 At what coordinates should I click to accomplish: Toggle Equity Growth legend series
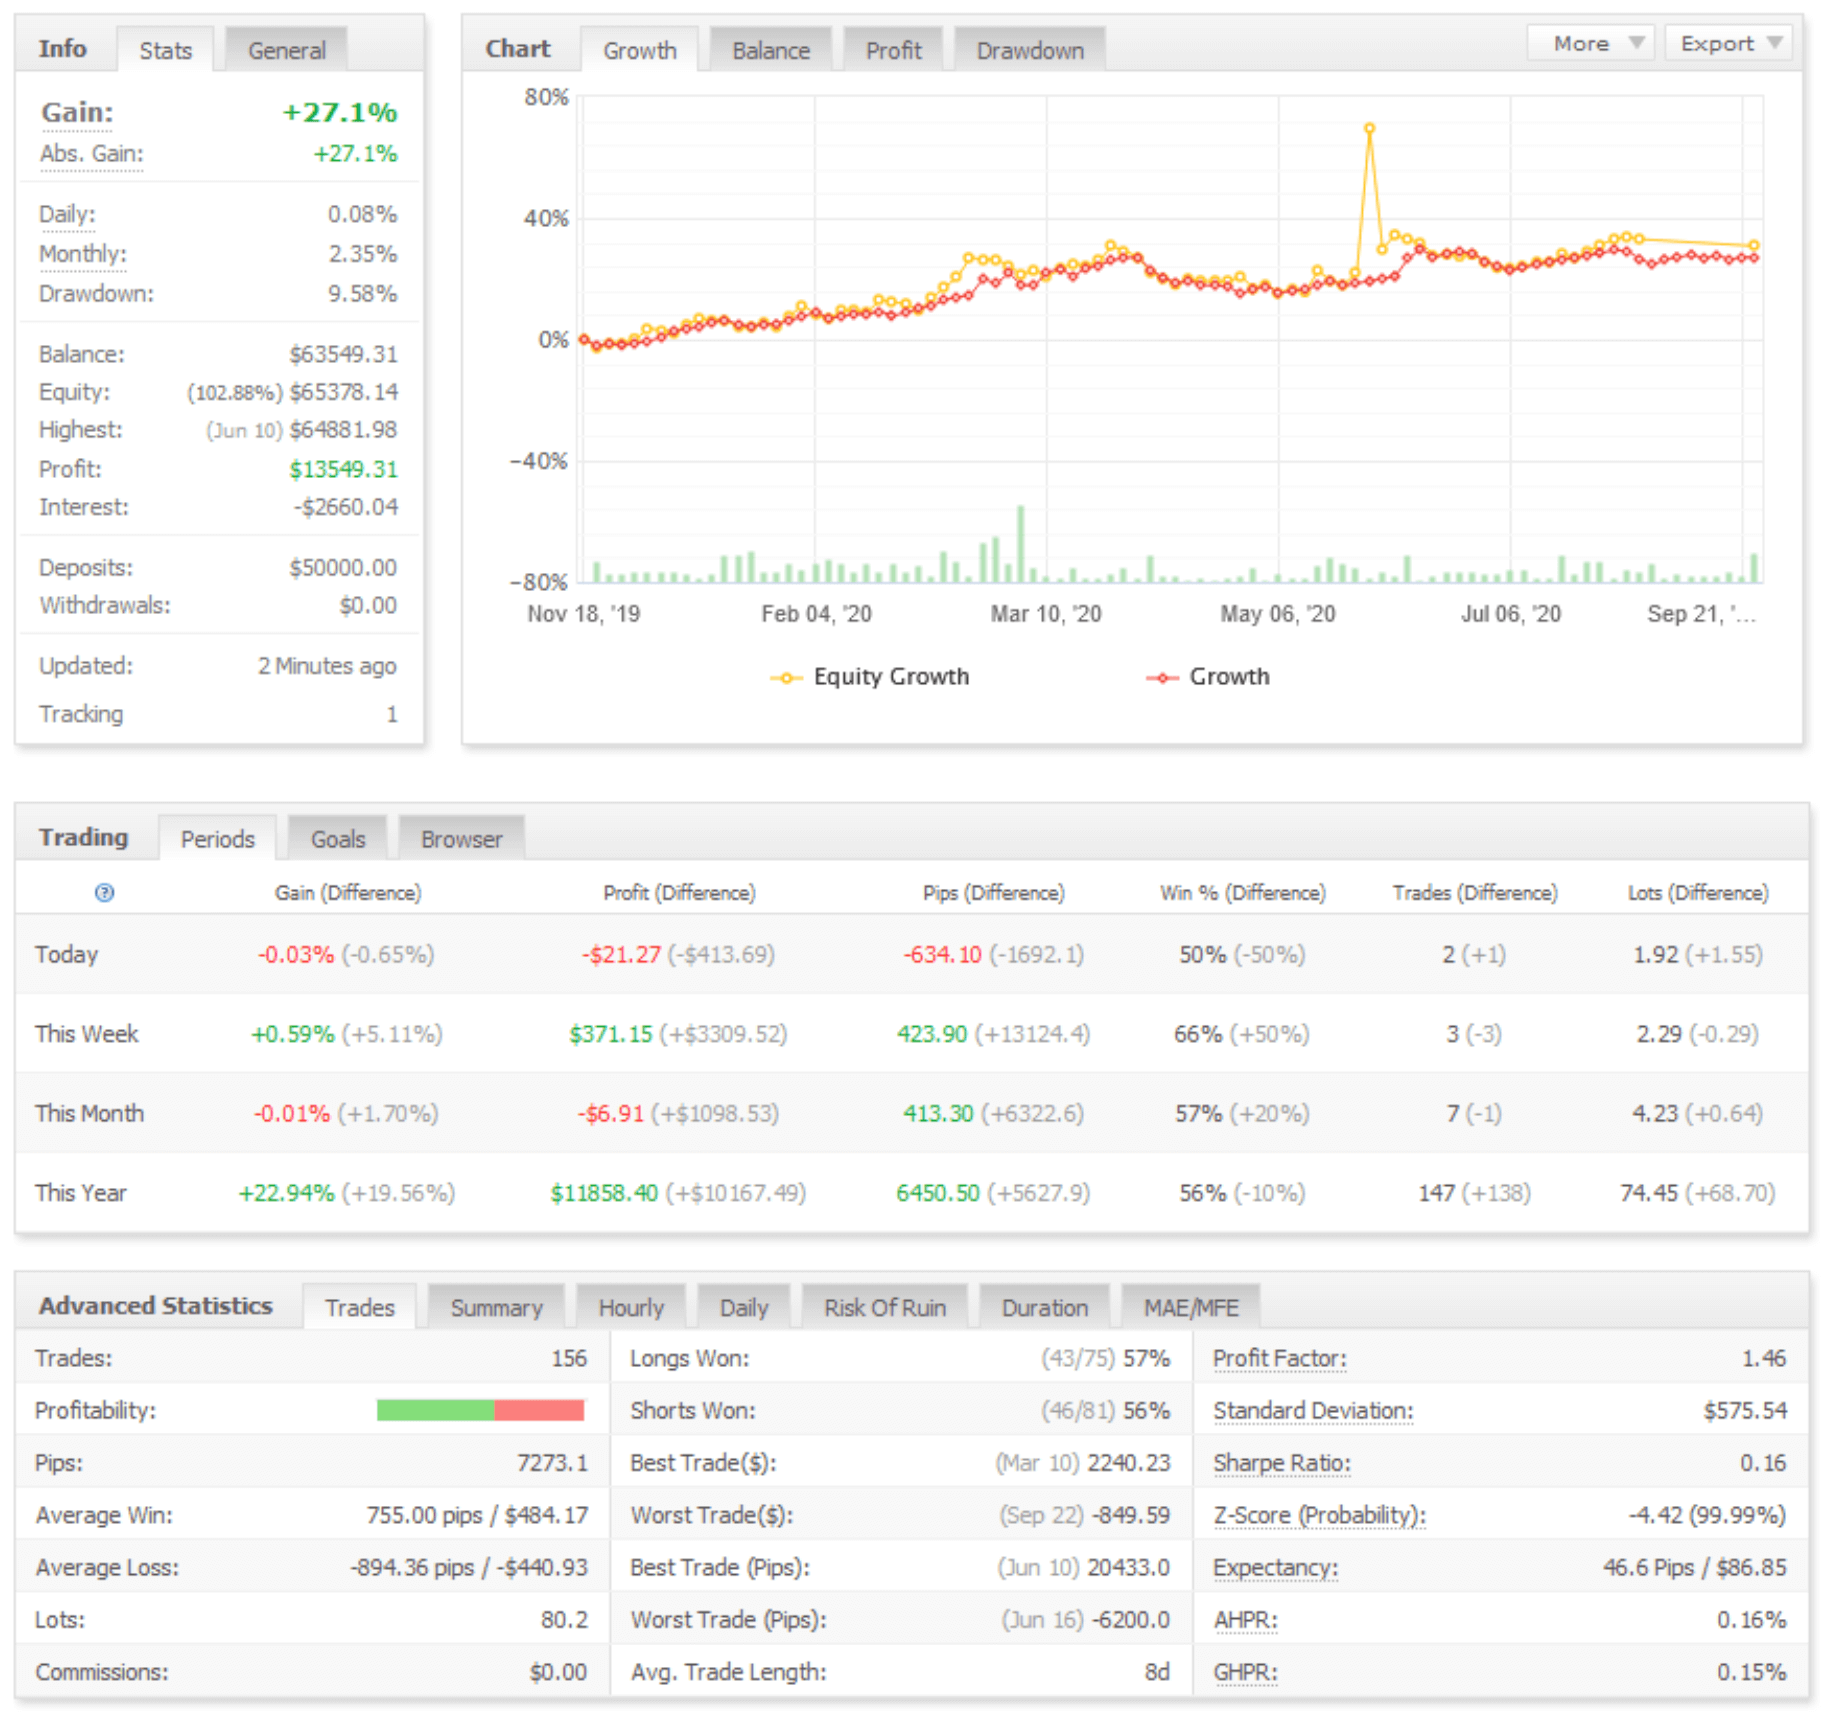(x=870, y=677)
